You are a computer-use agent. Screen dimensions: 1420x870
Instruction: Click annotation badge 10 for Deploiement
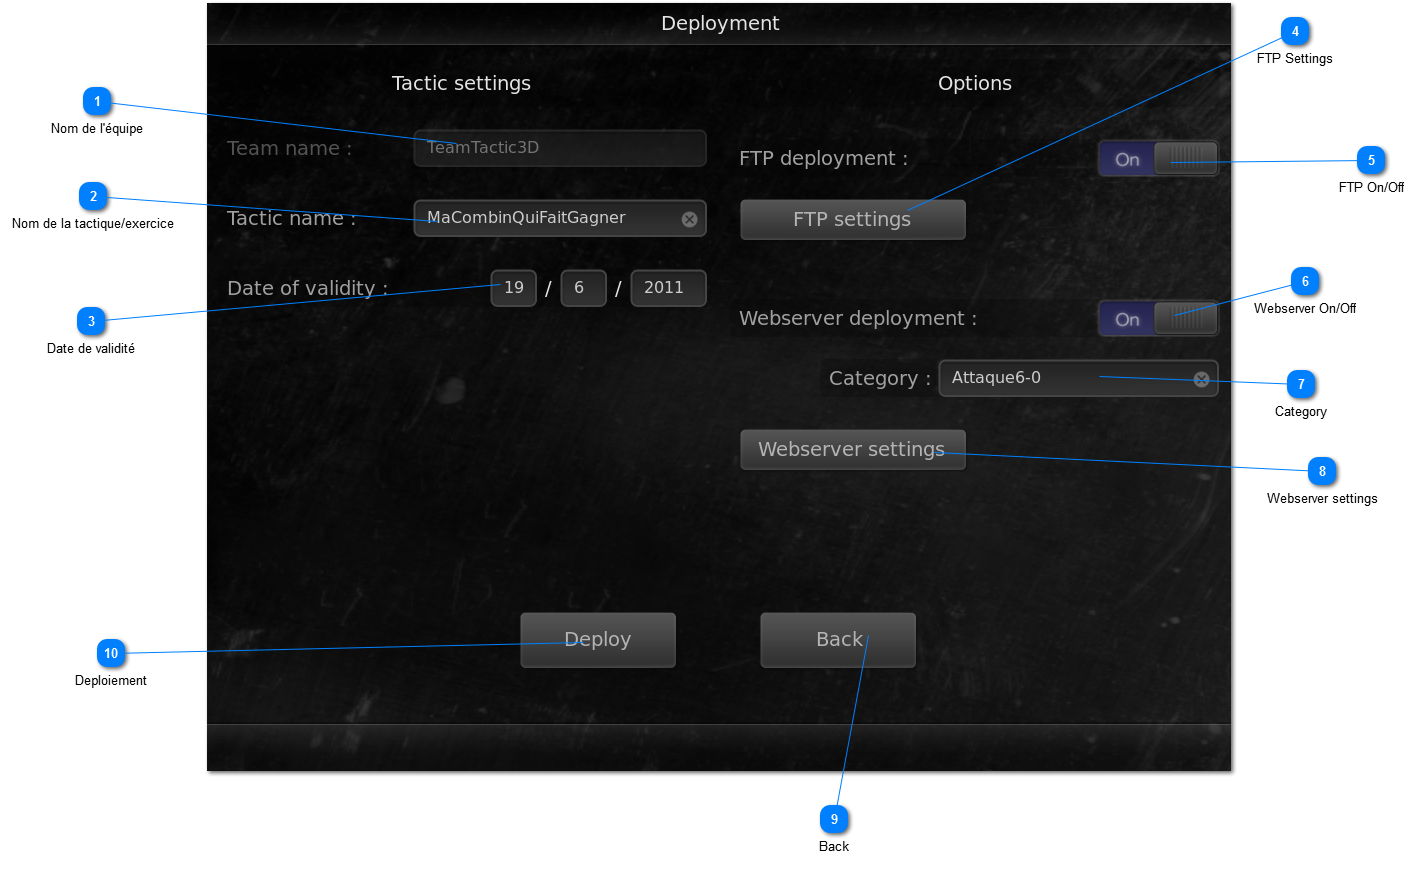point(111,653)
